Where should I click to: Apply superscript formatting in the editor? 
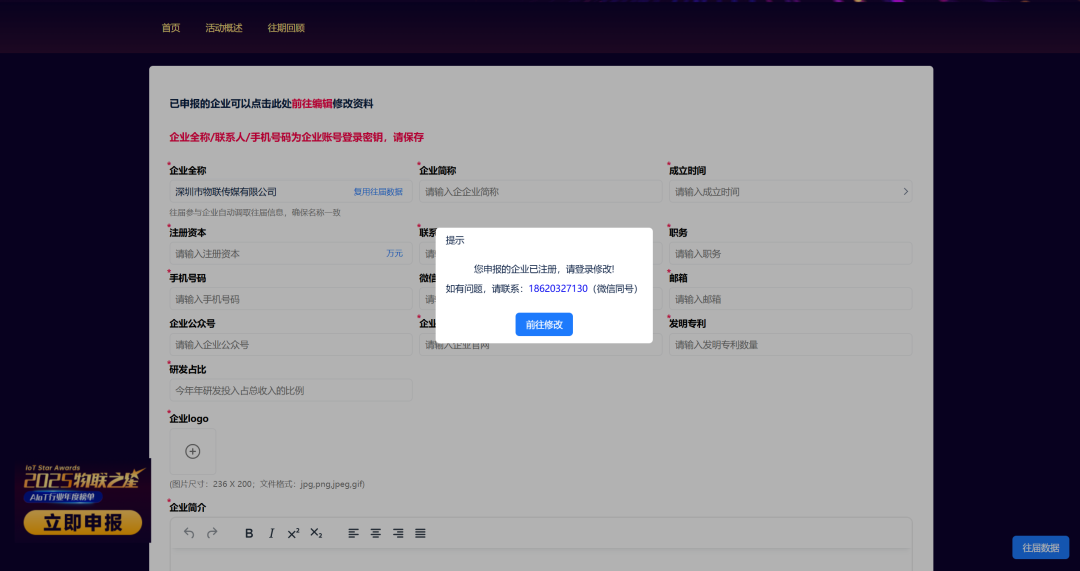point(293,533)
